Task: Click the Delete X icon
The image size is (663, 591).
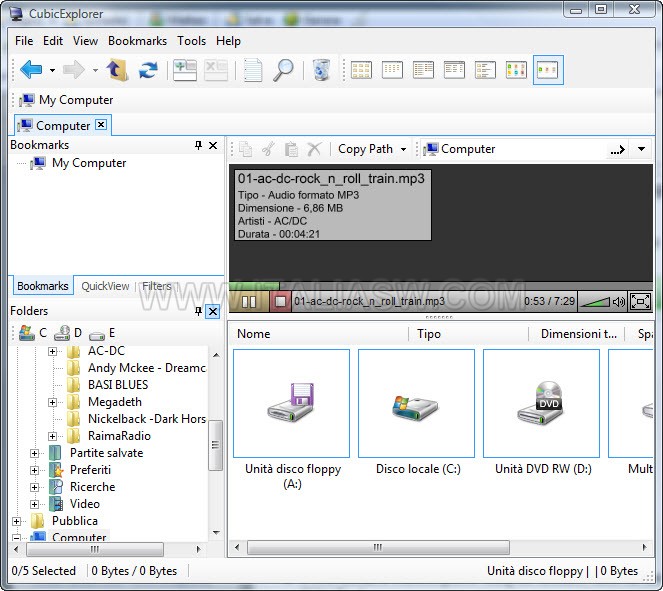Action: tap(314, 149)
